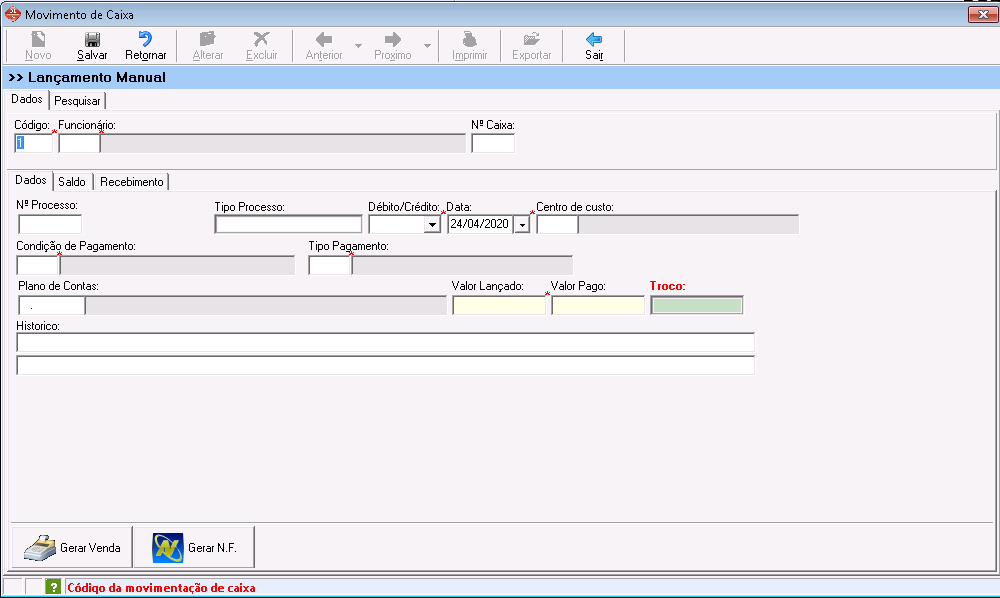This screenshot has width=1000, height=598.
Task: Open the Recebimento tab
Action: (132, 182)
